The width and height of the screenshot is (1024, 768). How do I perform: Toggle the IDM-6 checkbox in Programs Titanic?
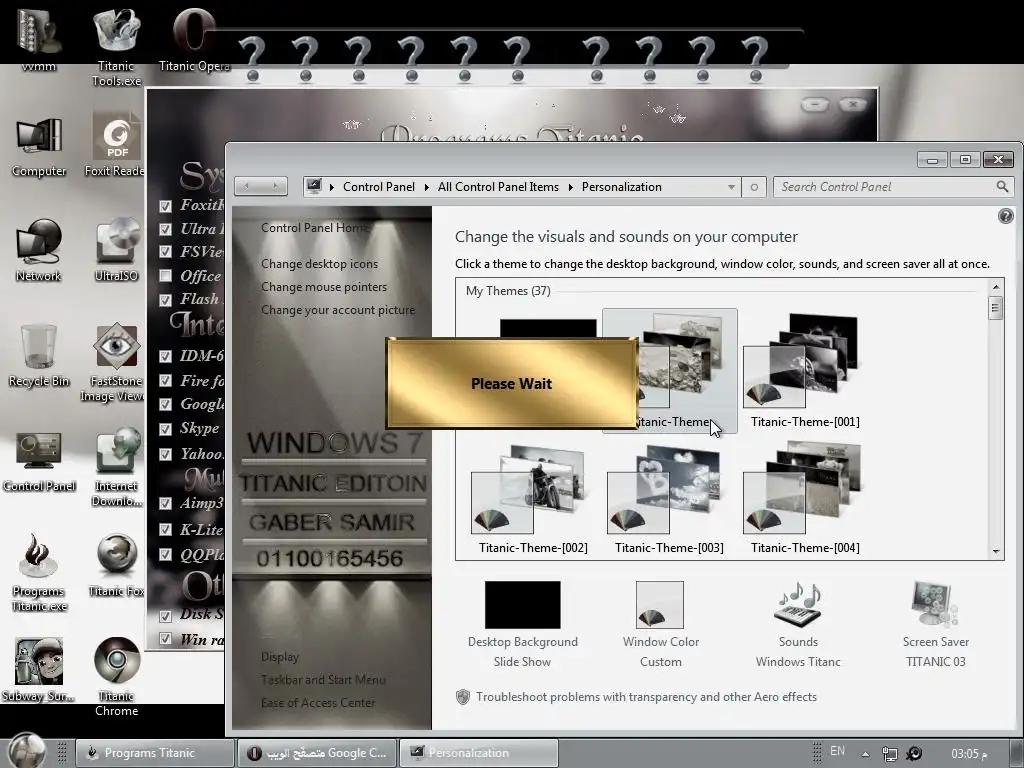click(x=165, y=356)
